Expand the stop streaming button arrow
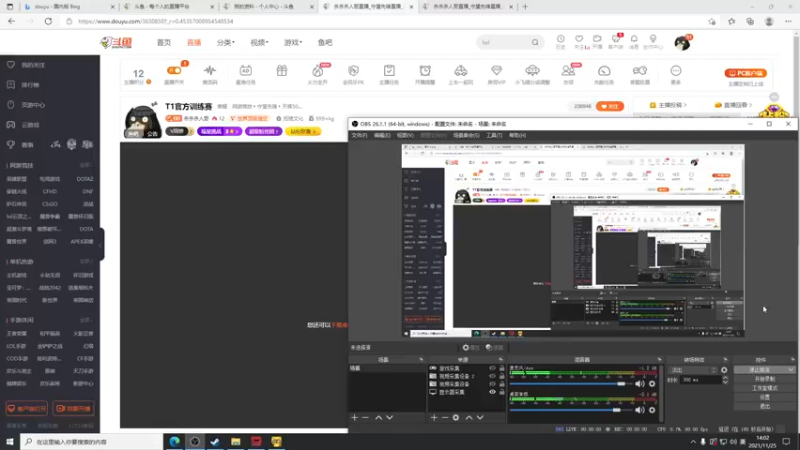Image resolution: width=800 pixels, height=450 pixels. pos(790,369)
